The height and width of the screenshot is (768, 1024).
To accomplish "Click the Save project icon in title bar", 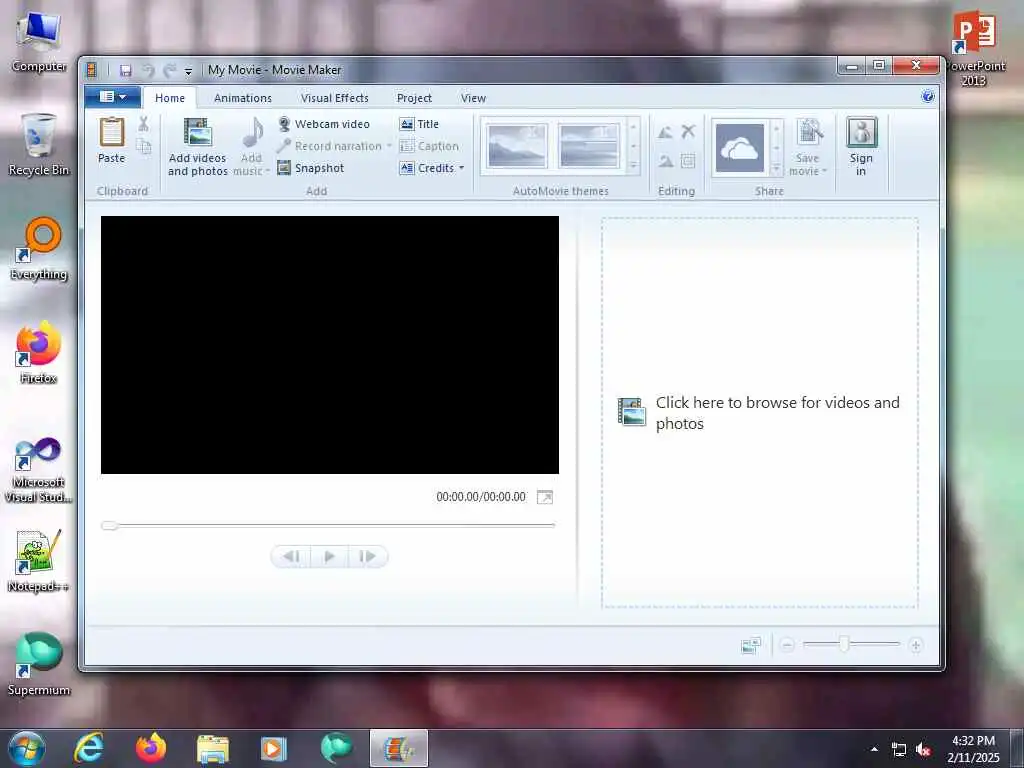I will click(126, 71).
